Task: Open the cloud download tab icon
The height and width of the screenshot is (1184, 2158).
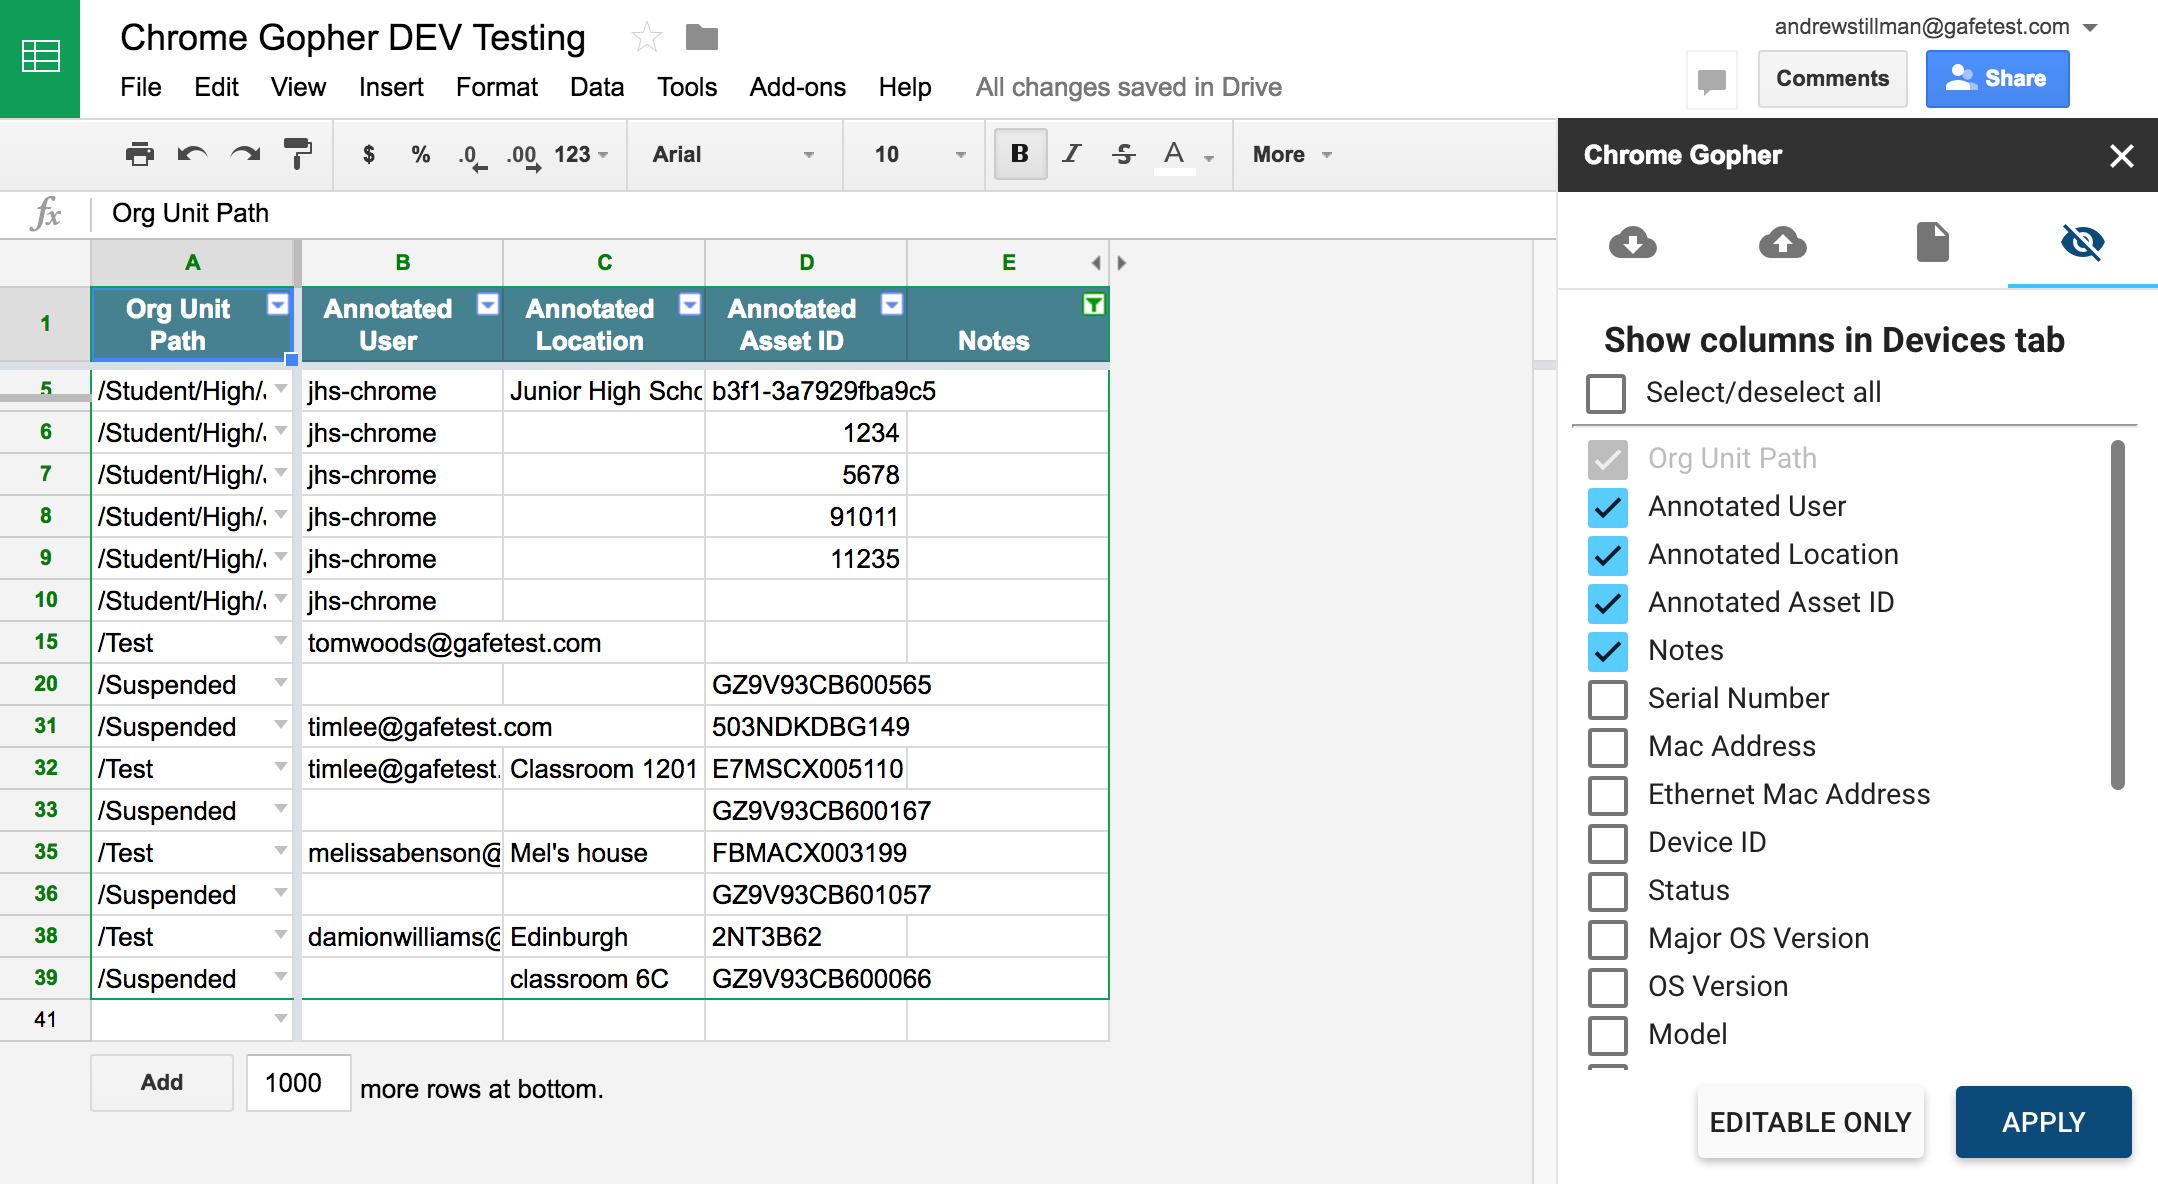Action: [1632, 243]
